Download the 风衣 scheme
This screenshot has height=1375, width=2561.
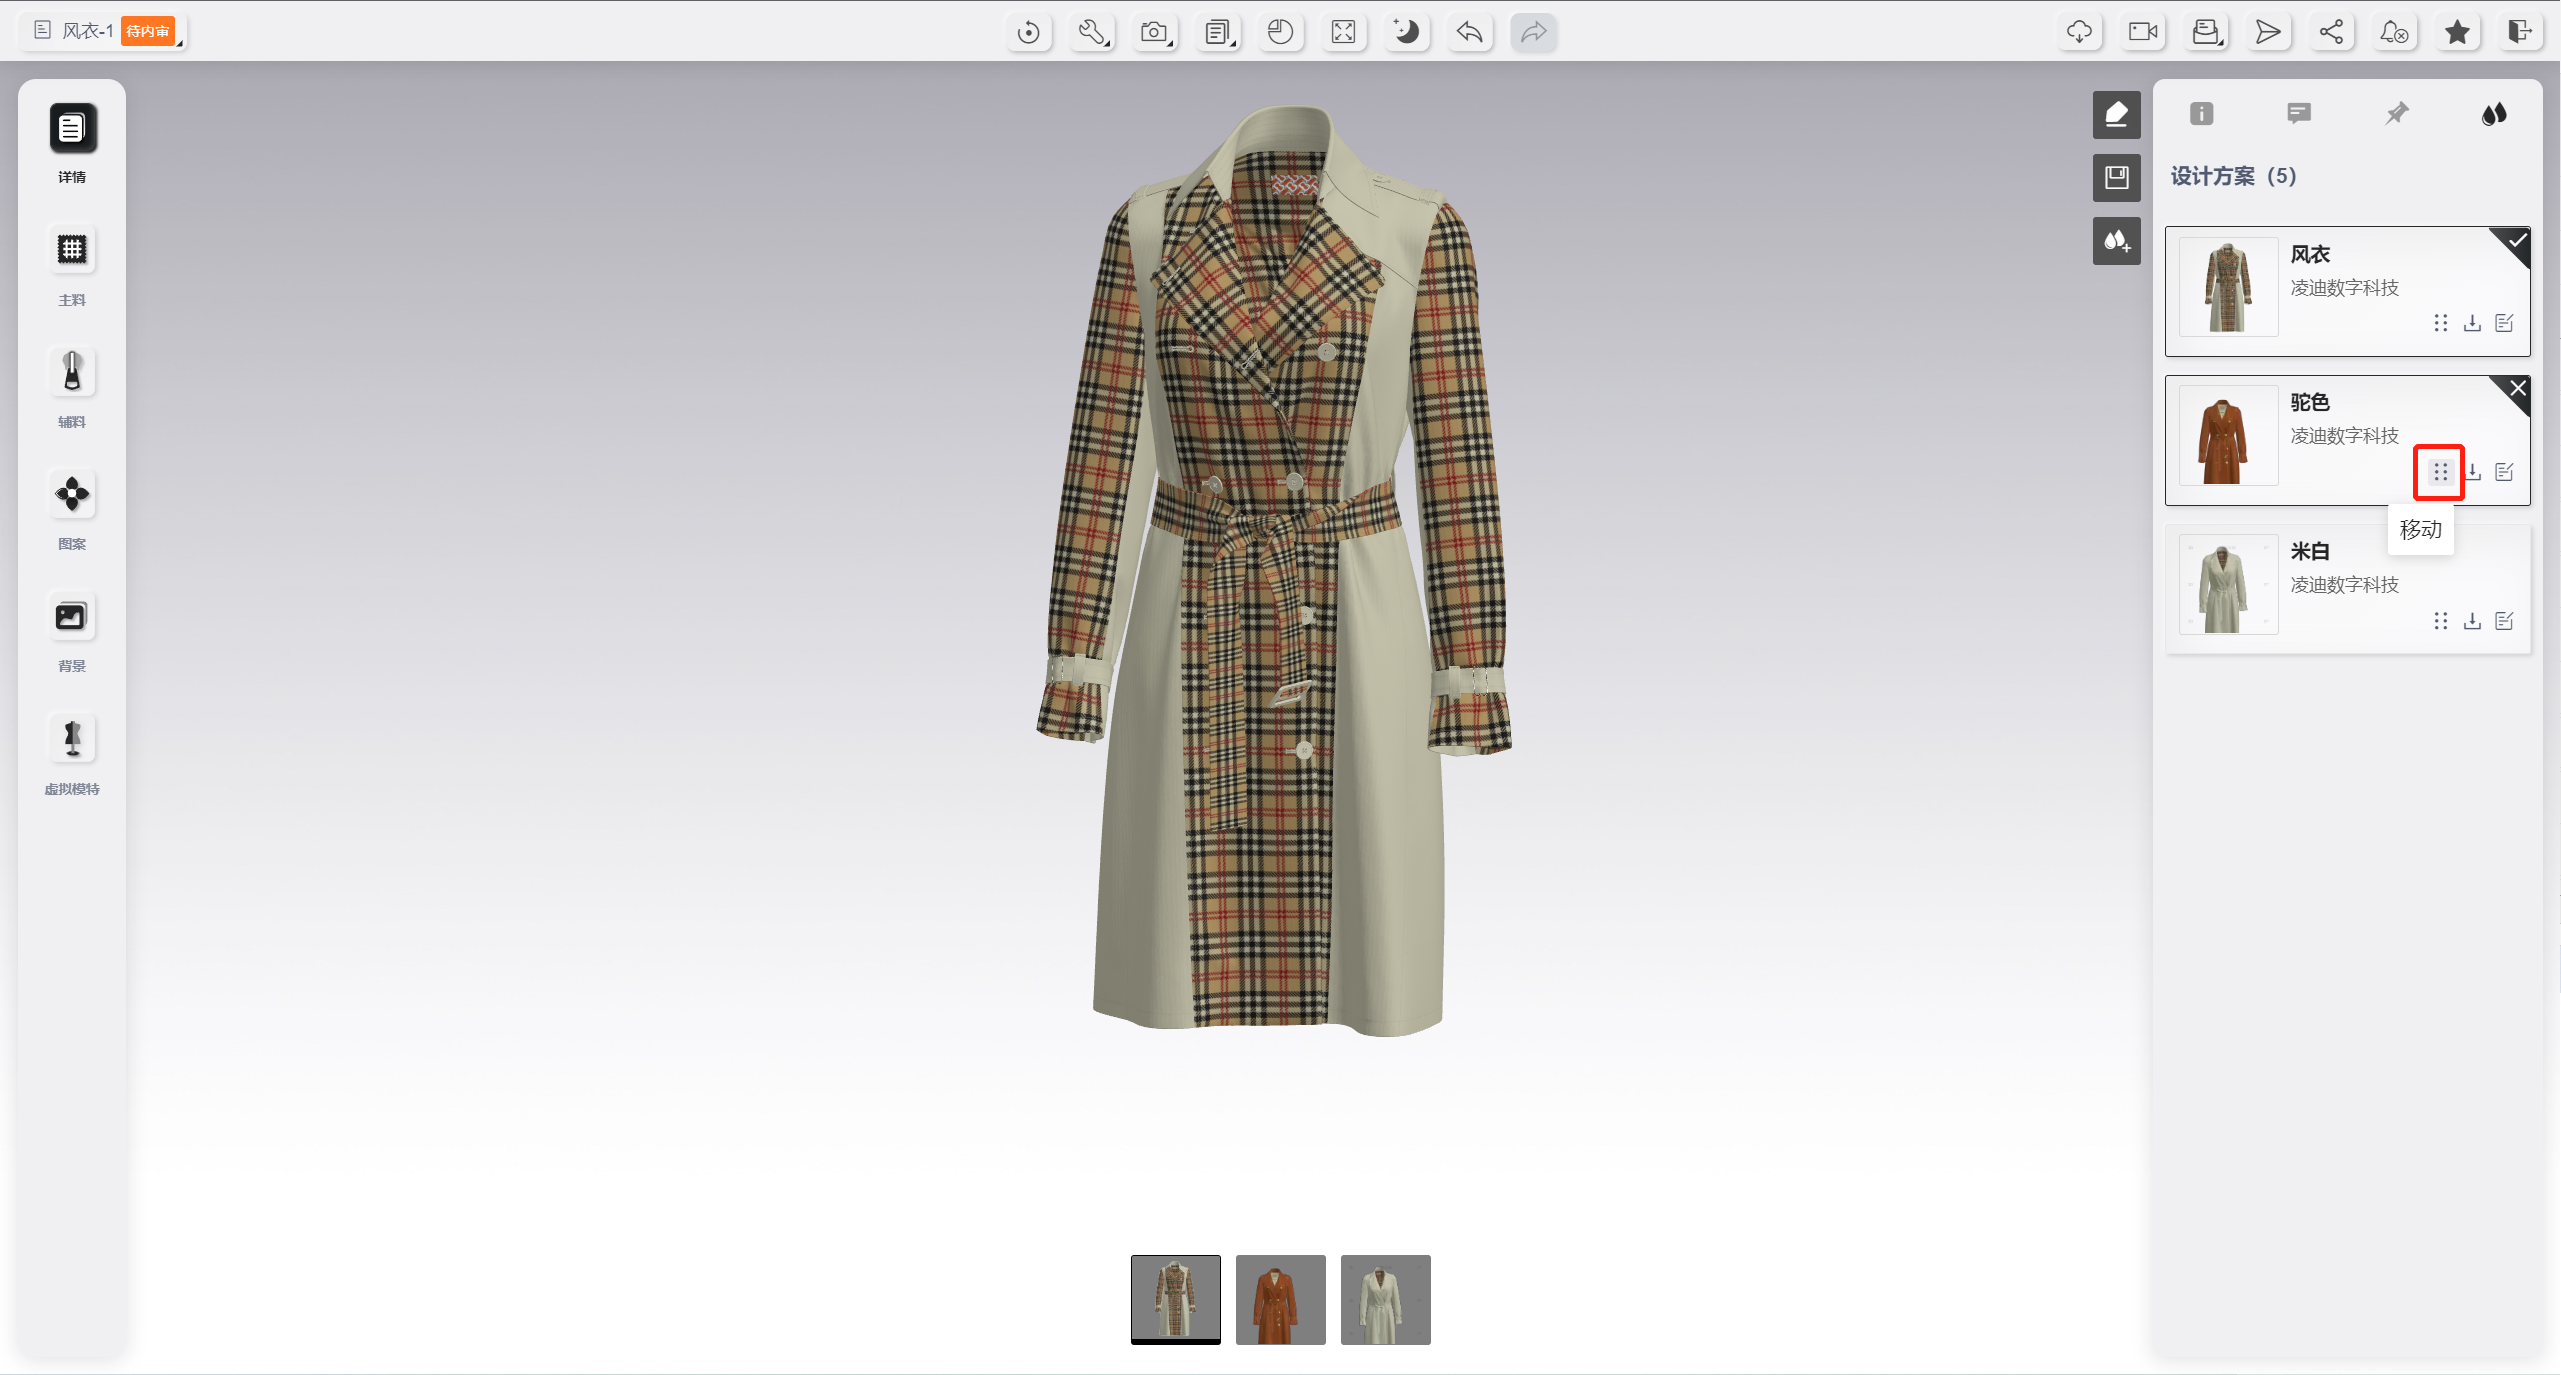(x=2472, y=323)
